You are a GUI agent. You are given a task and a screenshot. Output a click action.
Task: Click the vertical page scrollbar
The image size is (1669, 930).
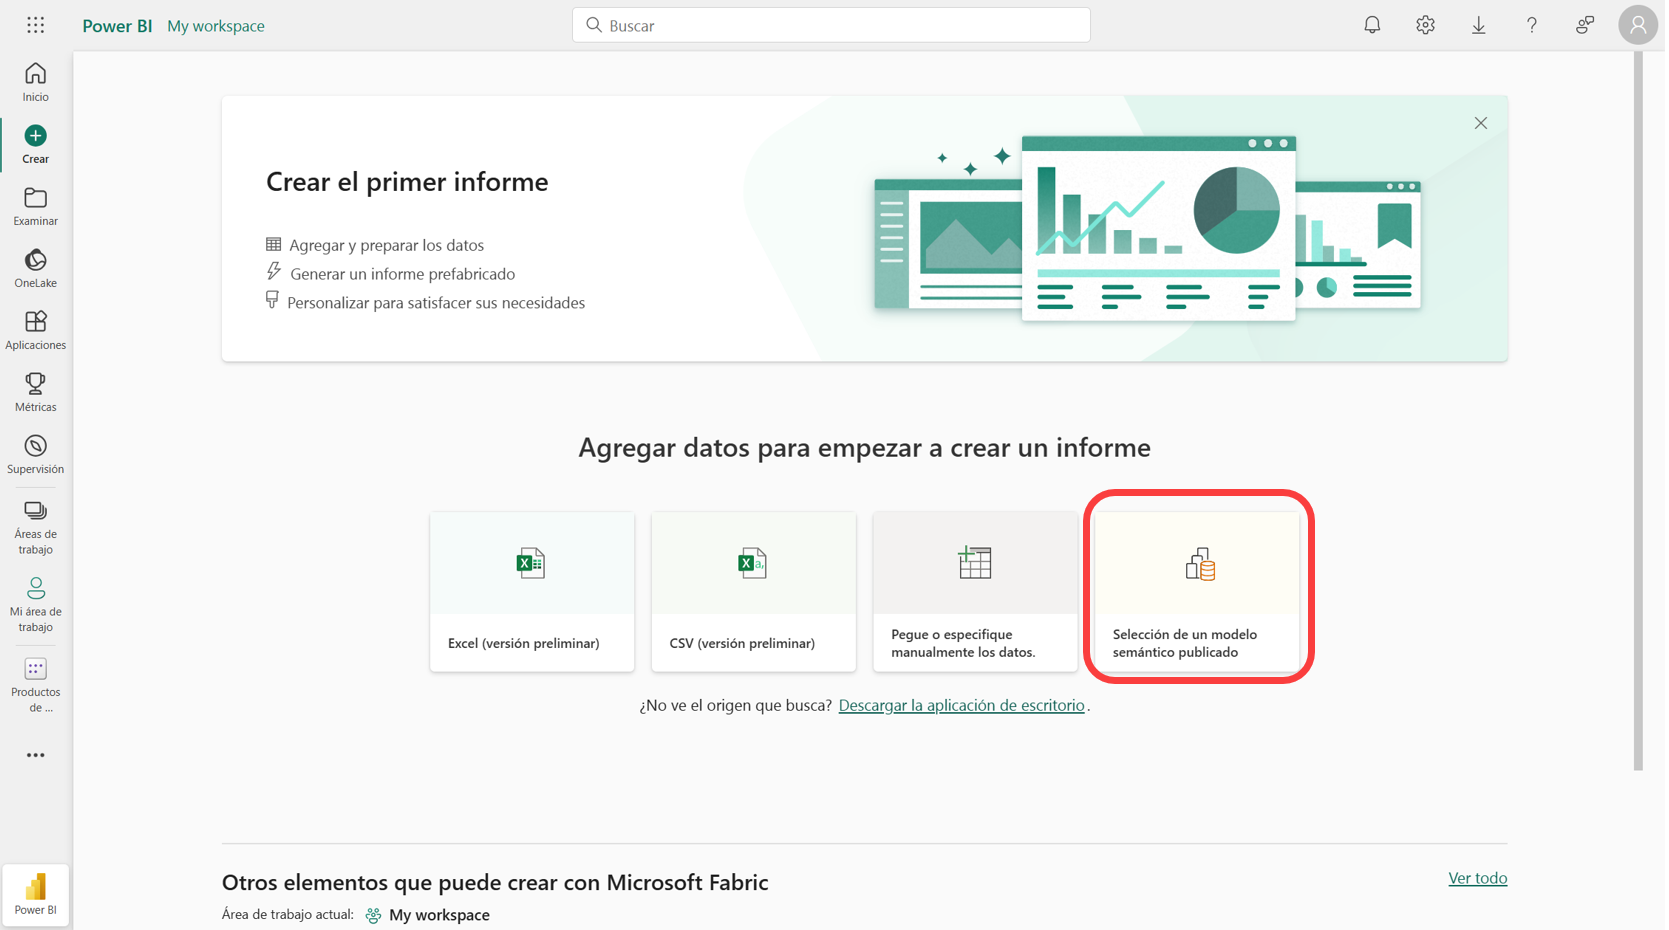coord(1638,412)
